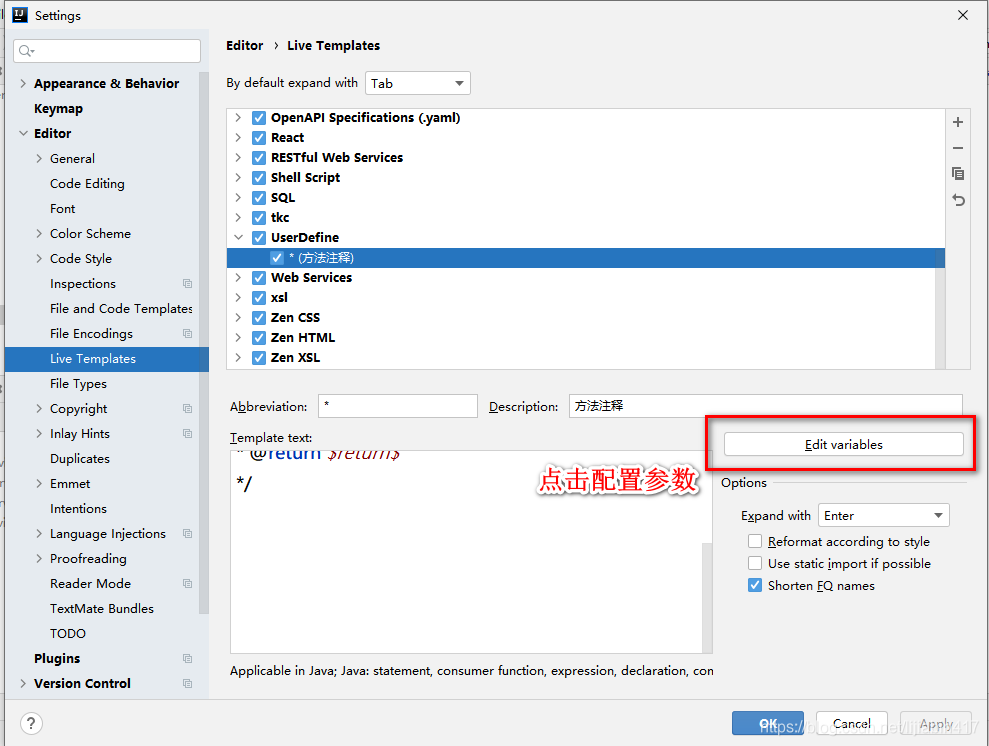This screenshot has height=746, width=989.
Task: Disable Shorten FQ names option
Action: pyautogui.click(x=754, y=585)
